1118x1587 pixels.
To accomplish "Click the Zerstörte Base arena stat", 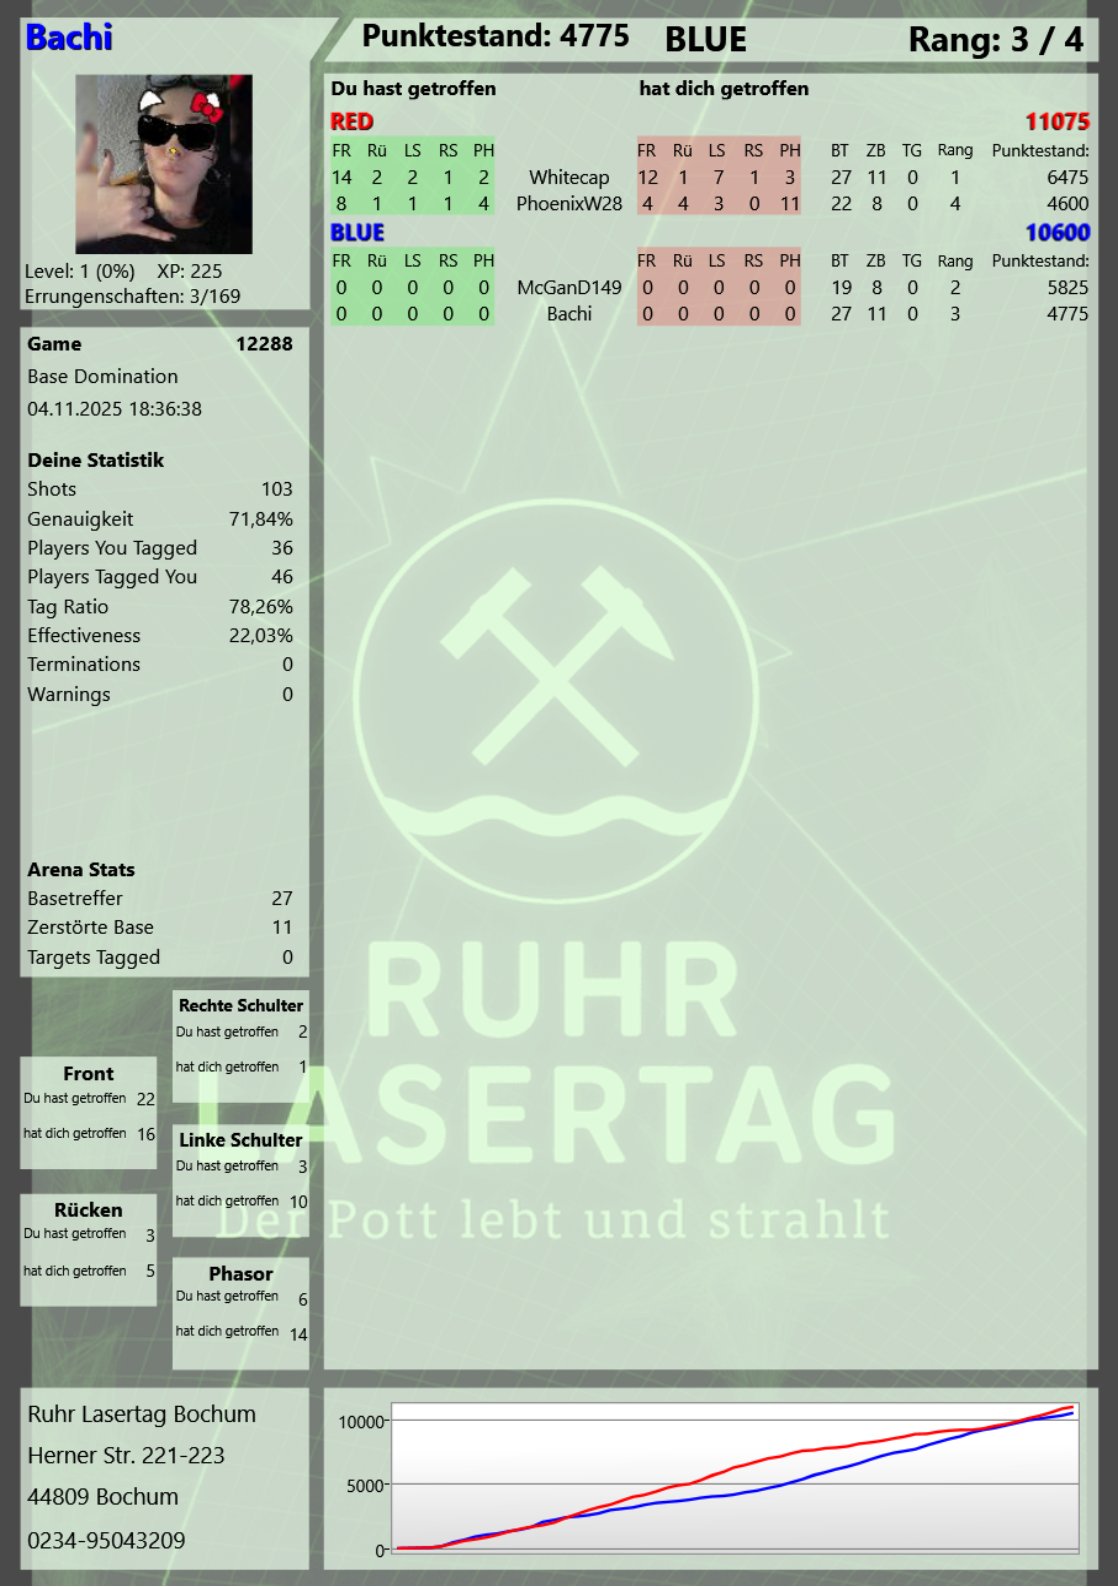I will point(160,927).
